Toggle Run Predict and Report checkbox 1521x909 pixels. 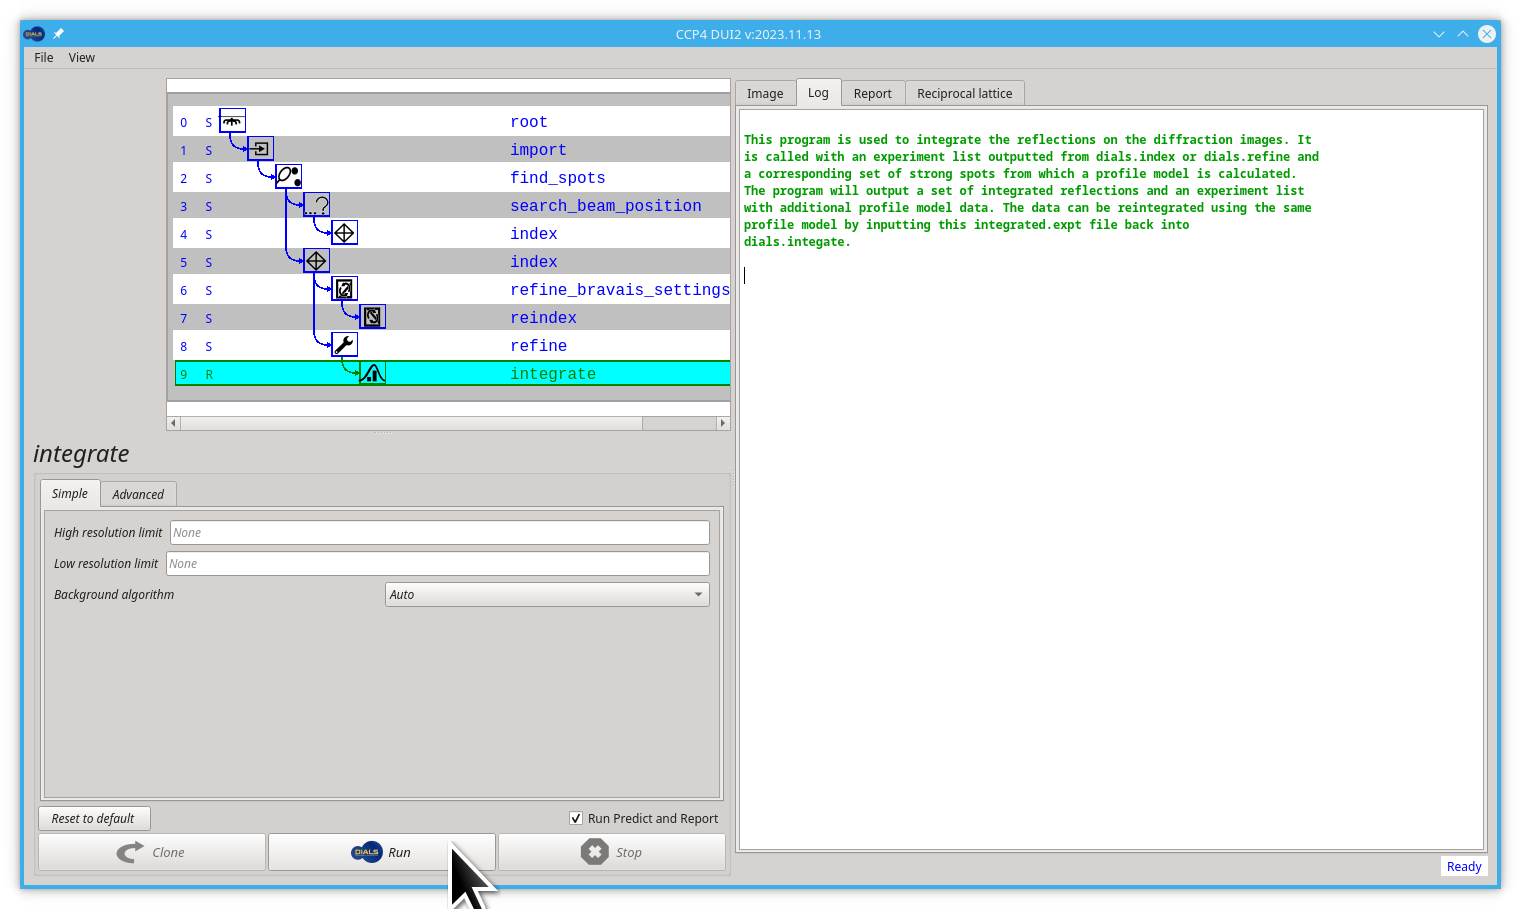[x=576, y=818]
